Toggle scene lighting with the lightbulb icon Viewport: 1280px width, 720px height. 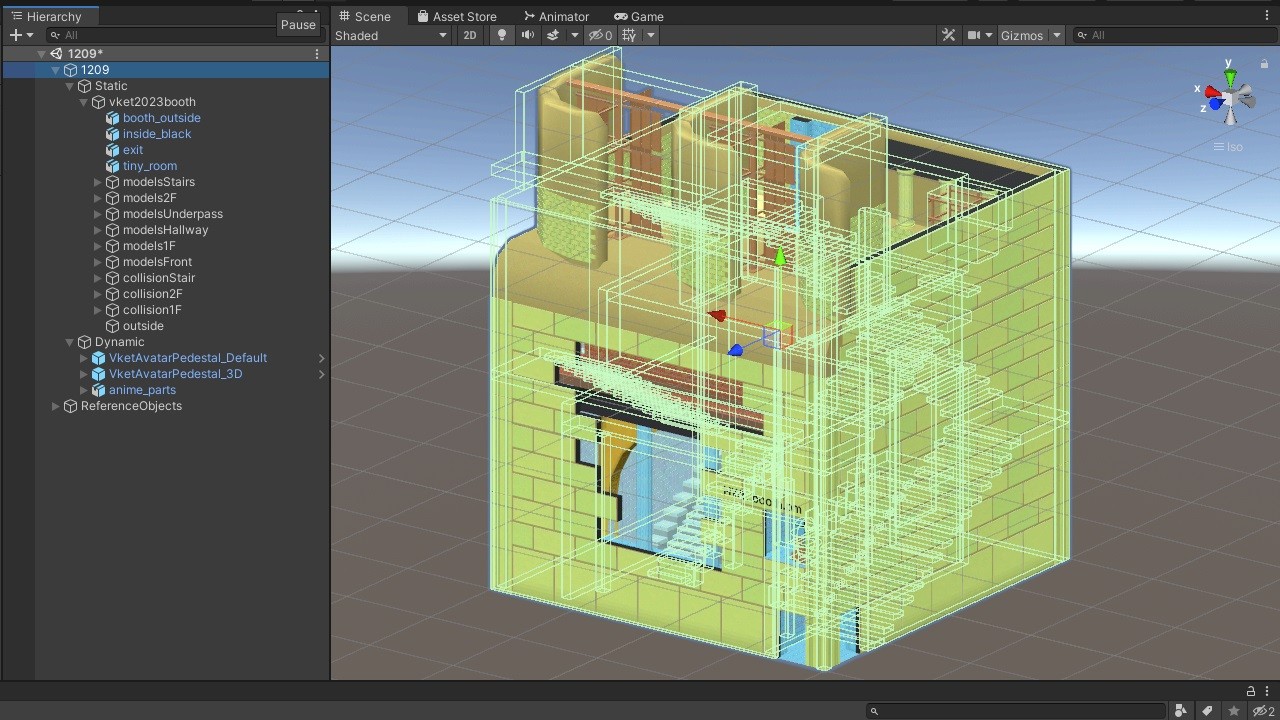coord(502,35)
